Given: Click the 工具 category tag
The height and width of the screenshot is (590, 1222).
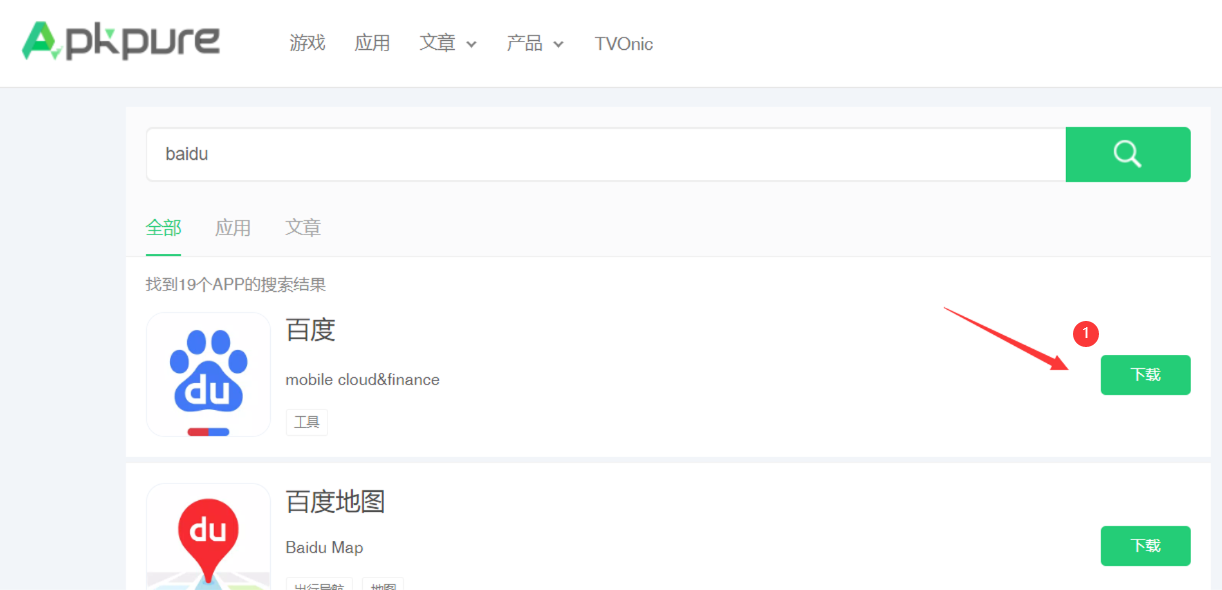Looking at the screenshot, I should pos(307,422).
